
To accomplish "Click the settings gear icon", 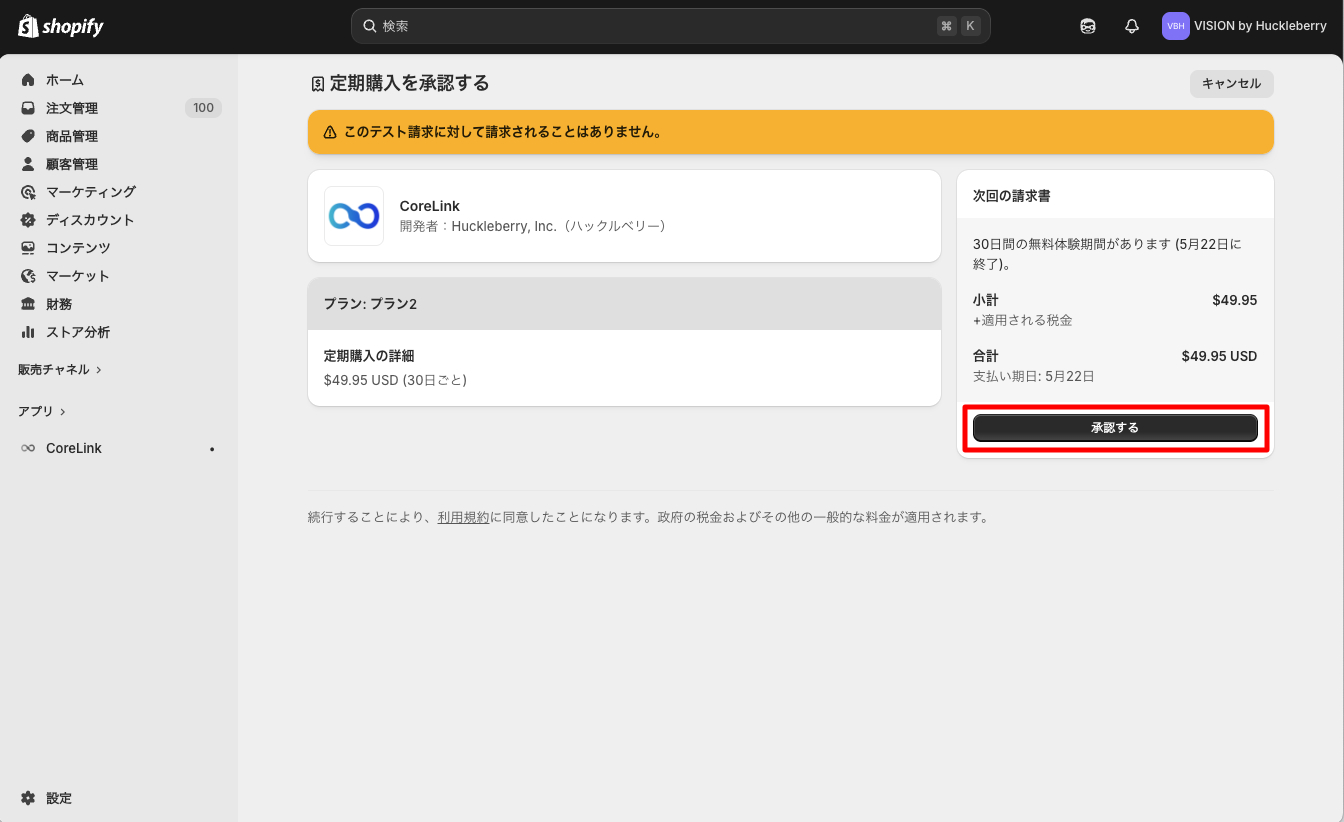I will pyautogui.click(x=28, y=798).
